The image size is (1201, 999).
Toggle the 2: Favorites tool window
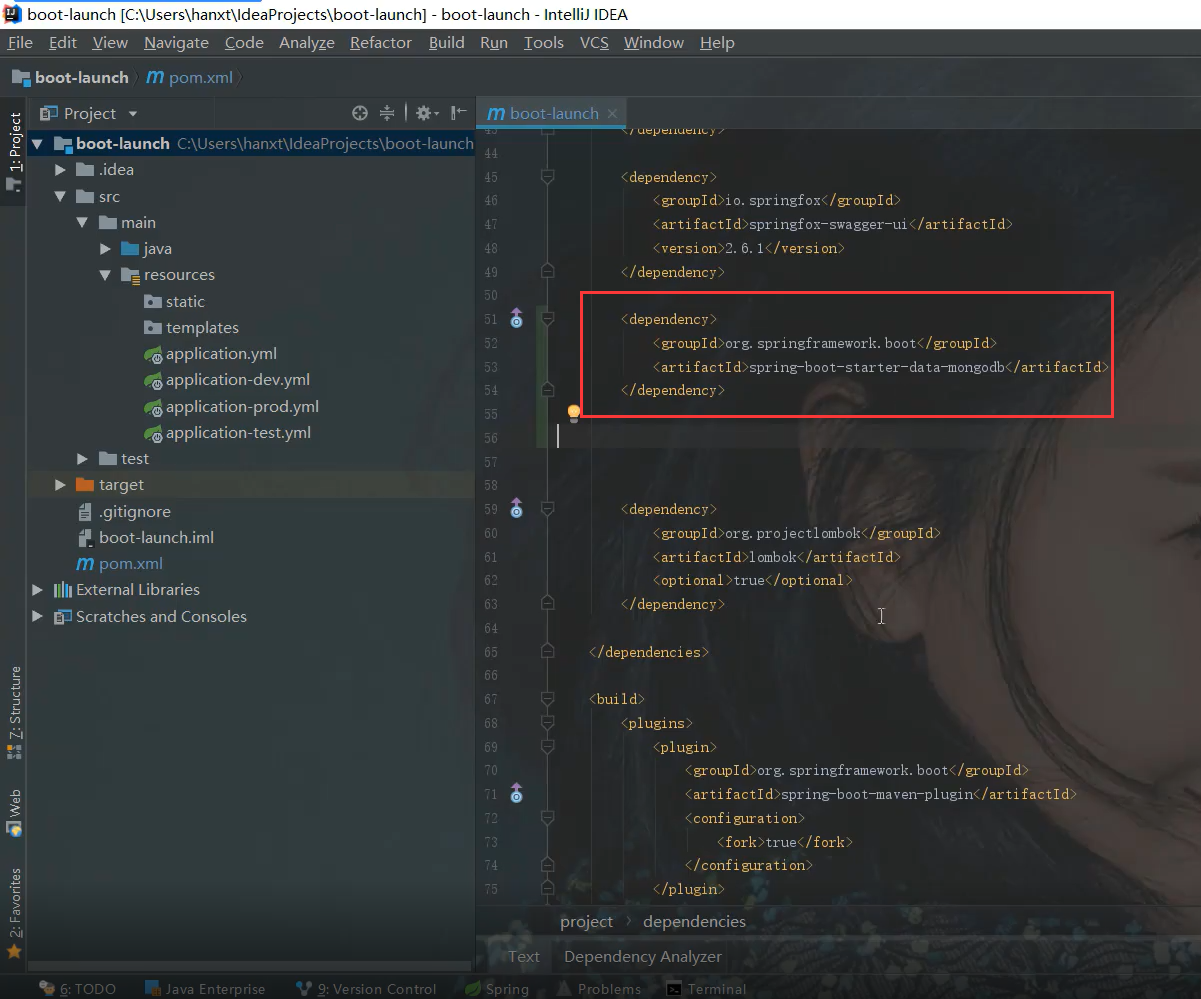(x=14, y=915)
